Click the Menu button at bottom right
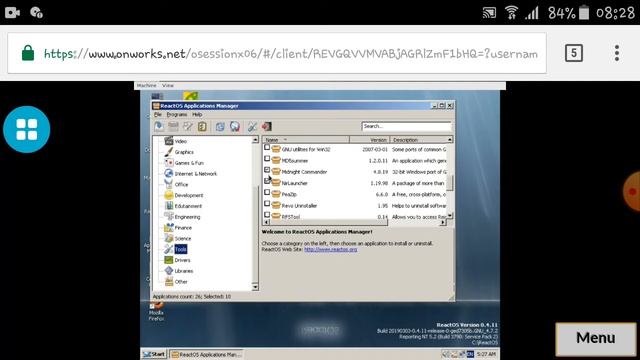The image size is (640, 360). click(x=596, y=338)
